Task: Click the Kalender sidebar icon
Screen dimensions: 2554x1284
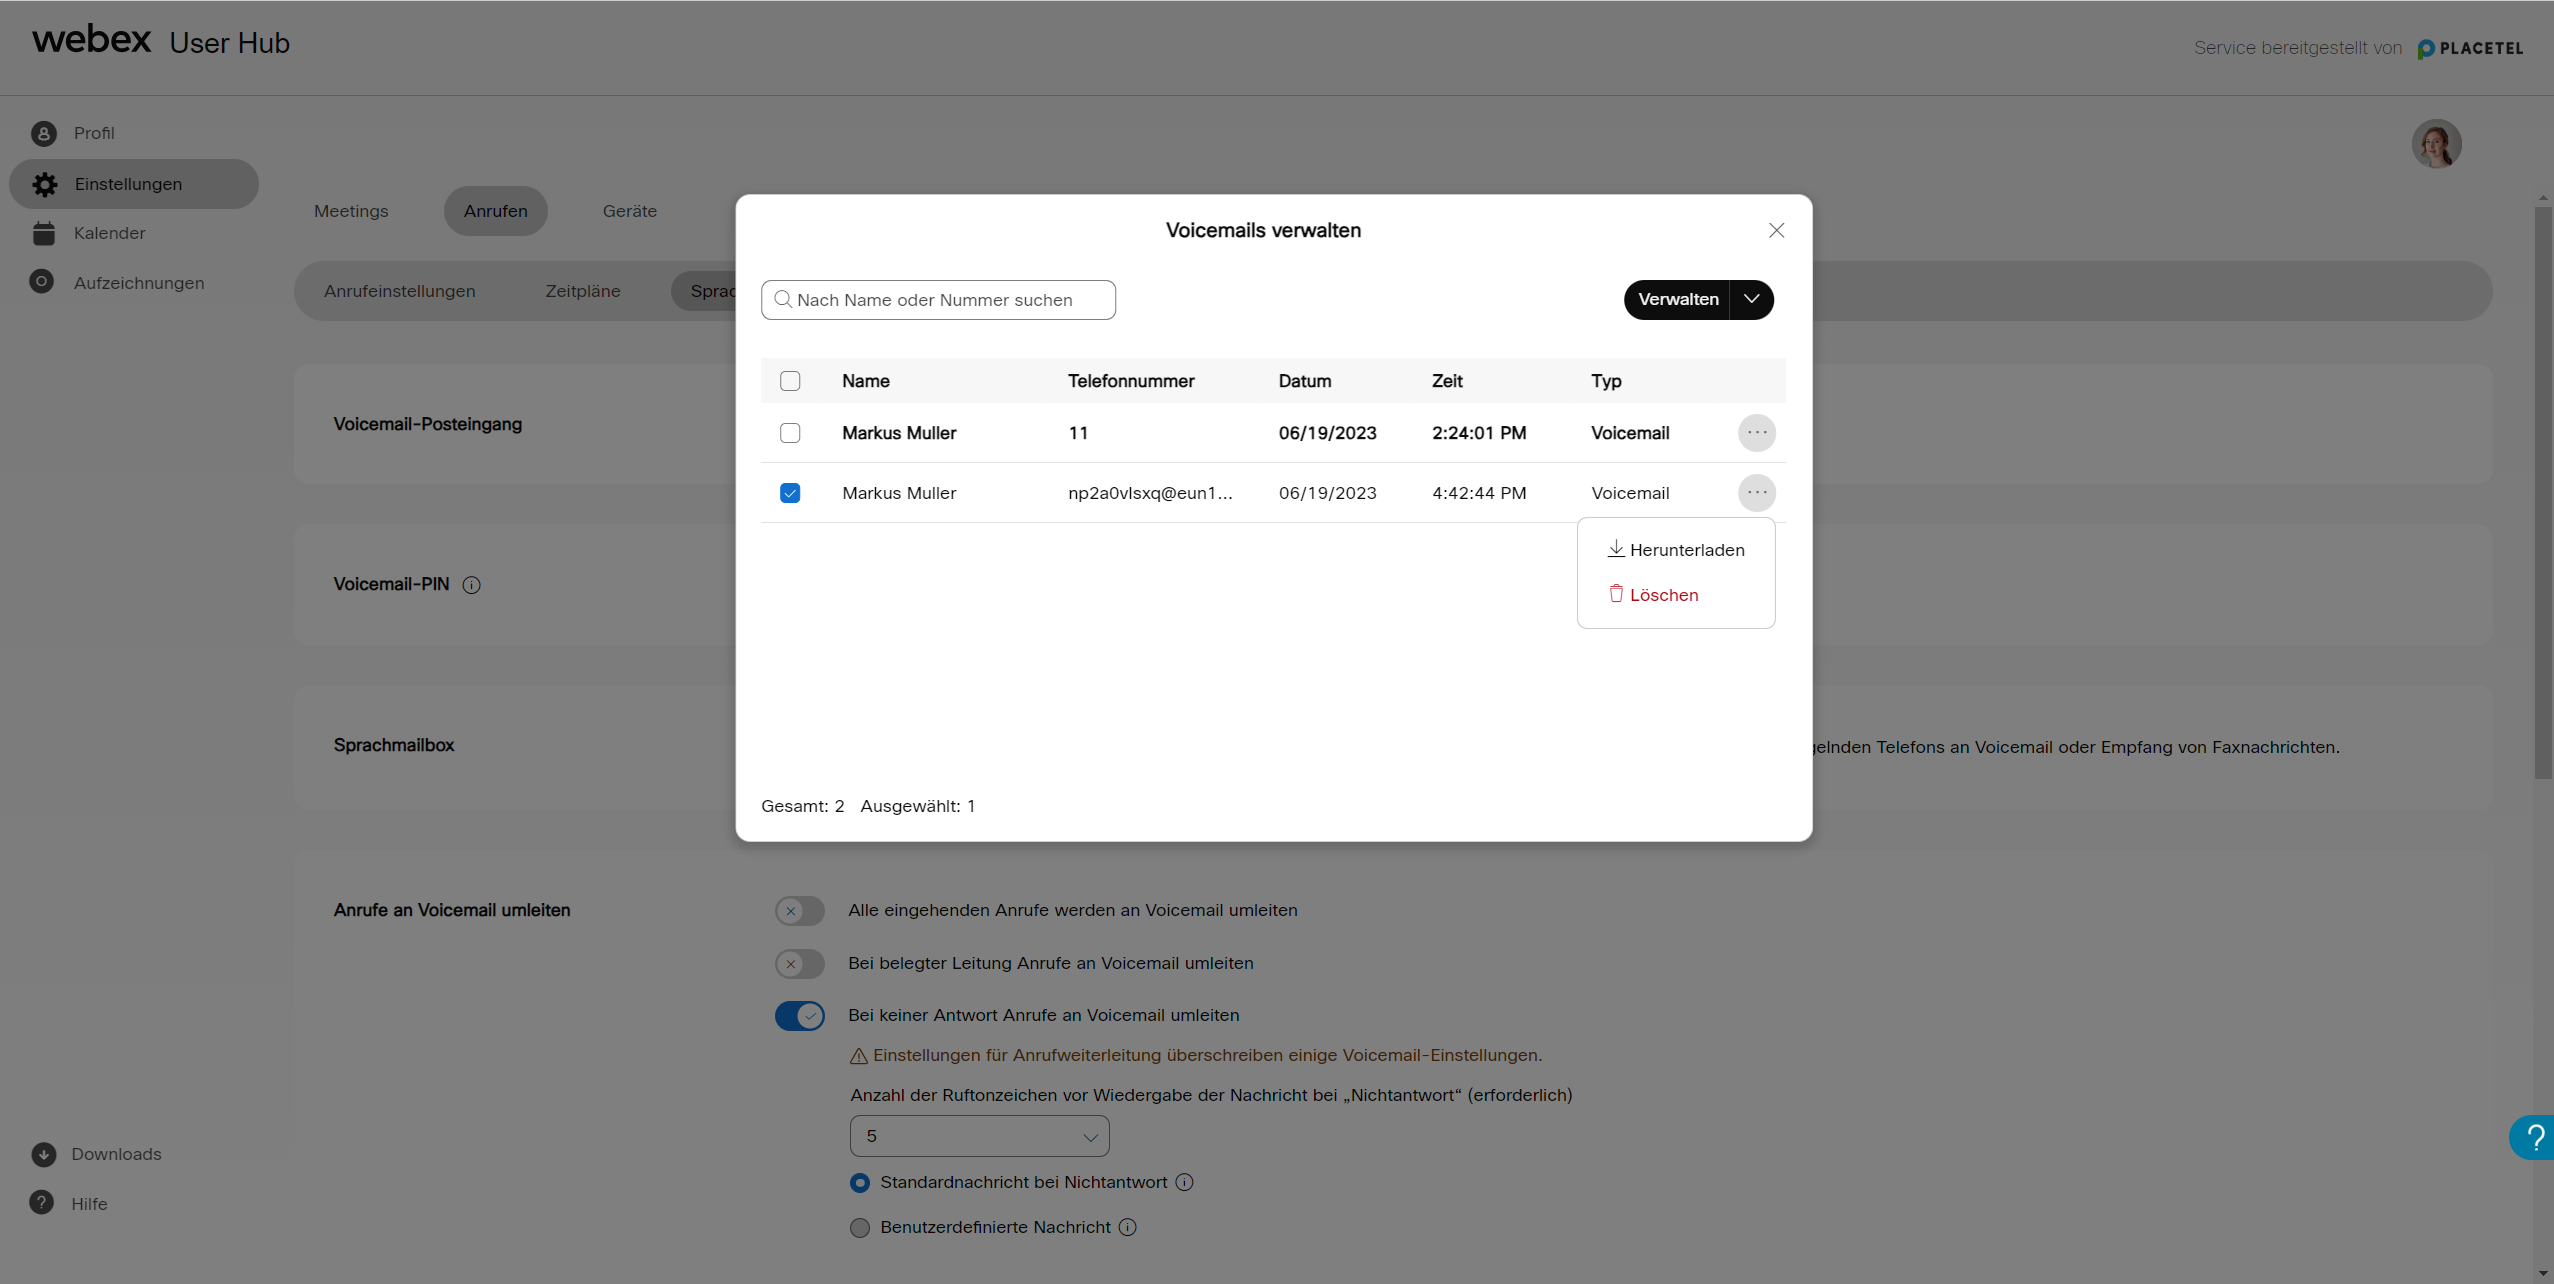Action: [43, 233]
